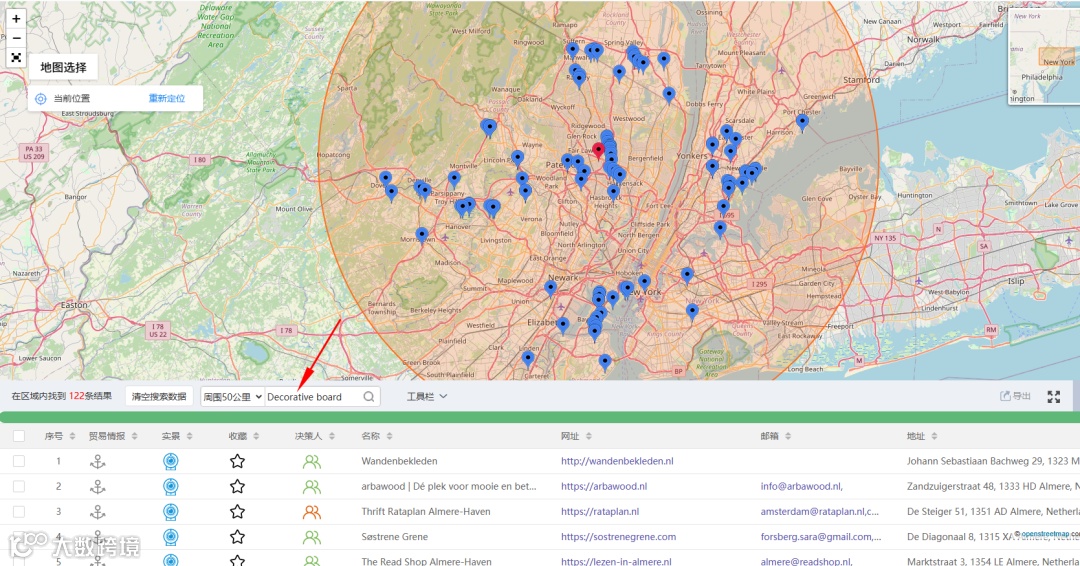Viewport: 1080px width, 566px height.
Task: Toggle map fullscreen below zoom buttons
Action: pos(16,58)
